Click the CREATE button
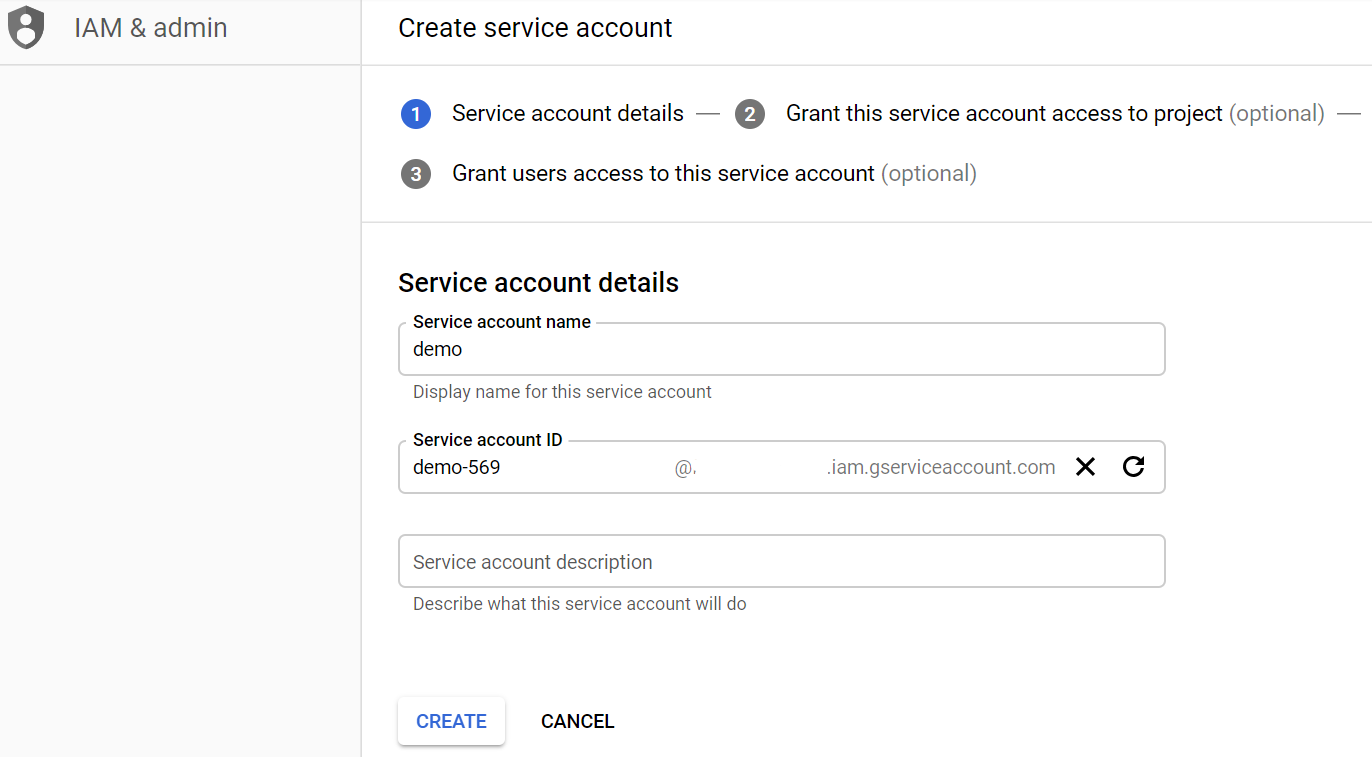The height and width of the screenshot is (757, 1372). [451, 721]
